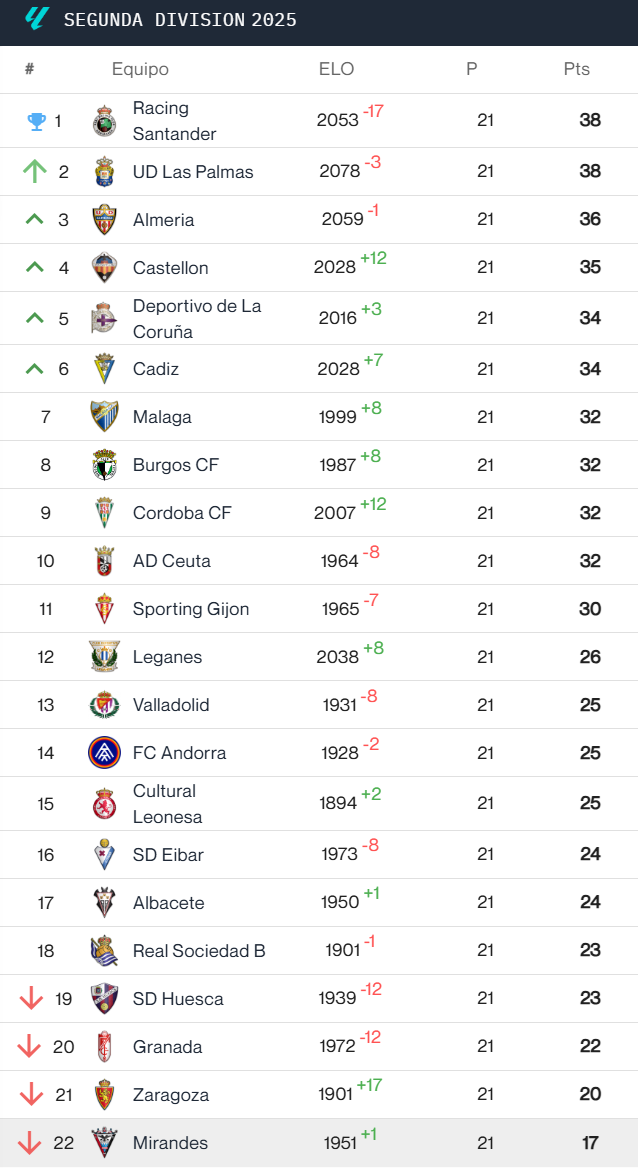Select the SEGUNDA DIVISION 2025 header

[180, 20]
